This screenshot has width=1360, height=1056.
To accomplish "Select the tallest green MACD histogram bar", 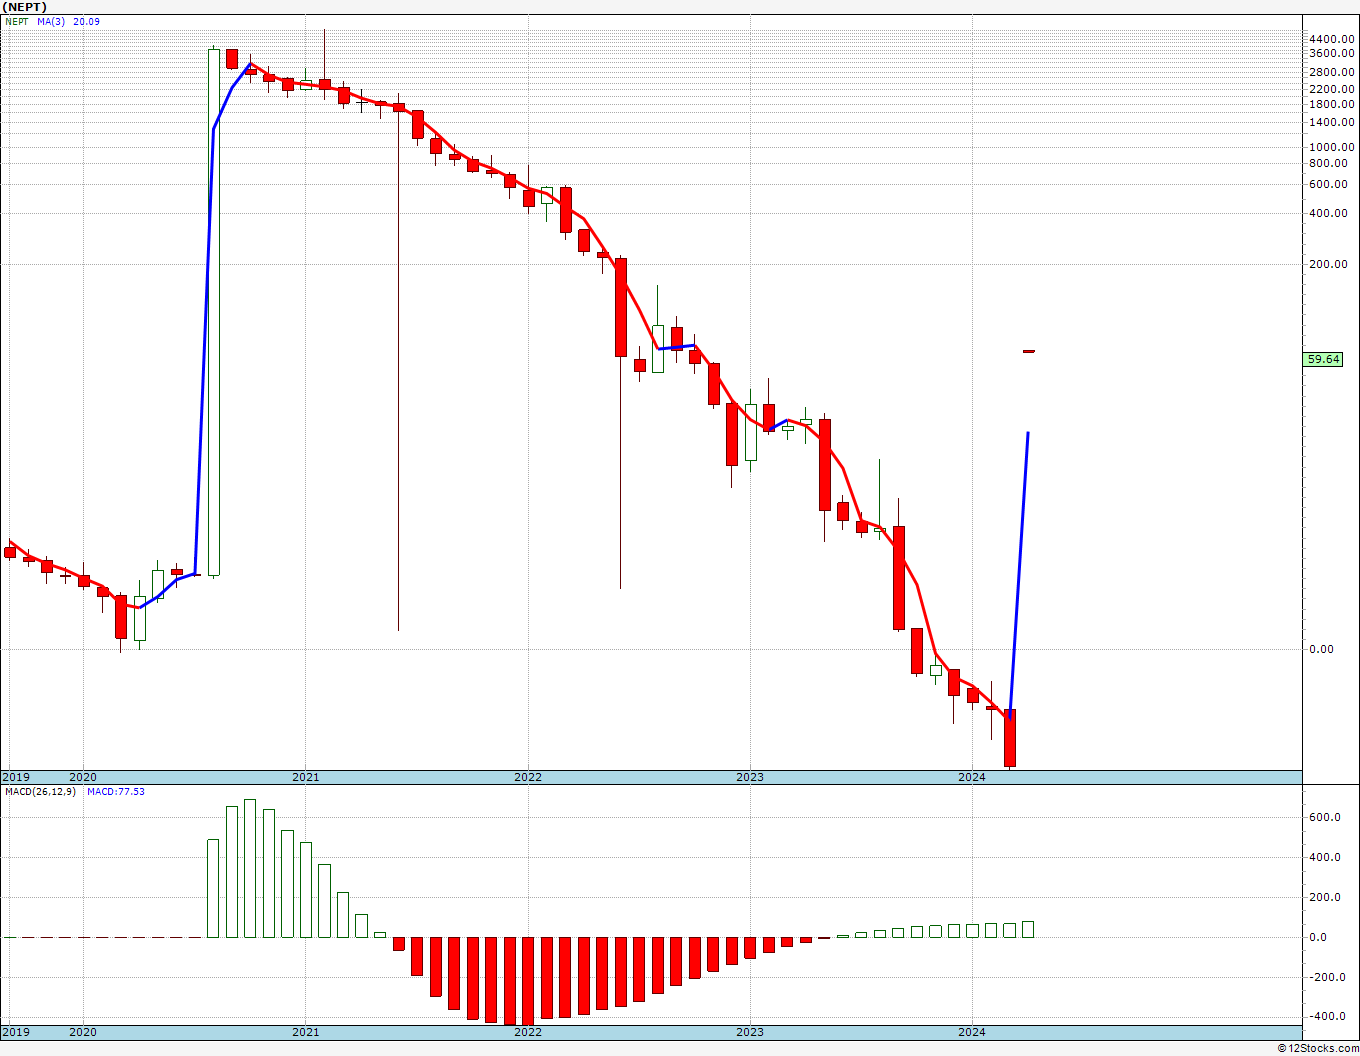I will click(250, 868).
